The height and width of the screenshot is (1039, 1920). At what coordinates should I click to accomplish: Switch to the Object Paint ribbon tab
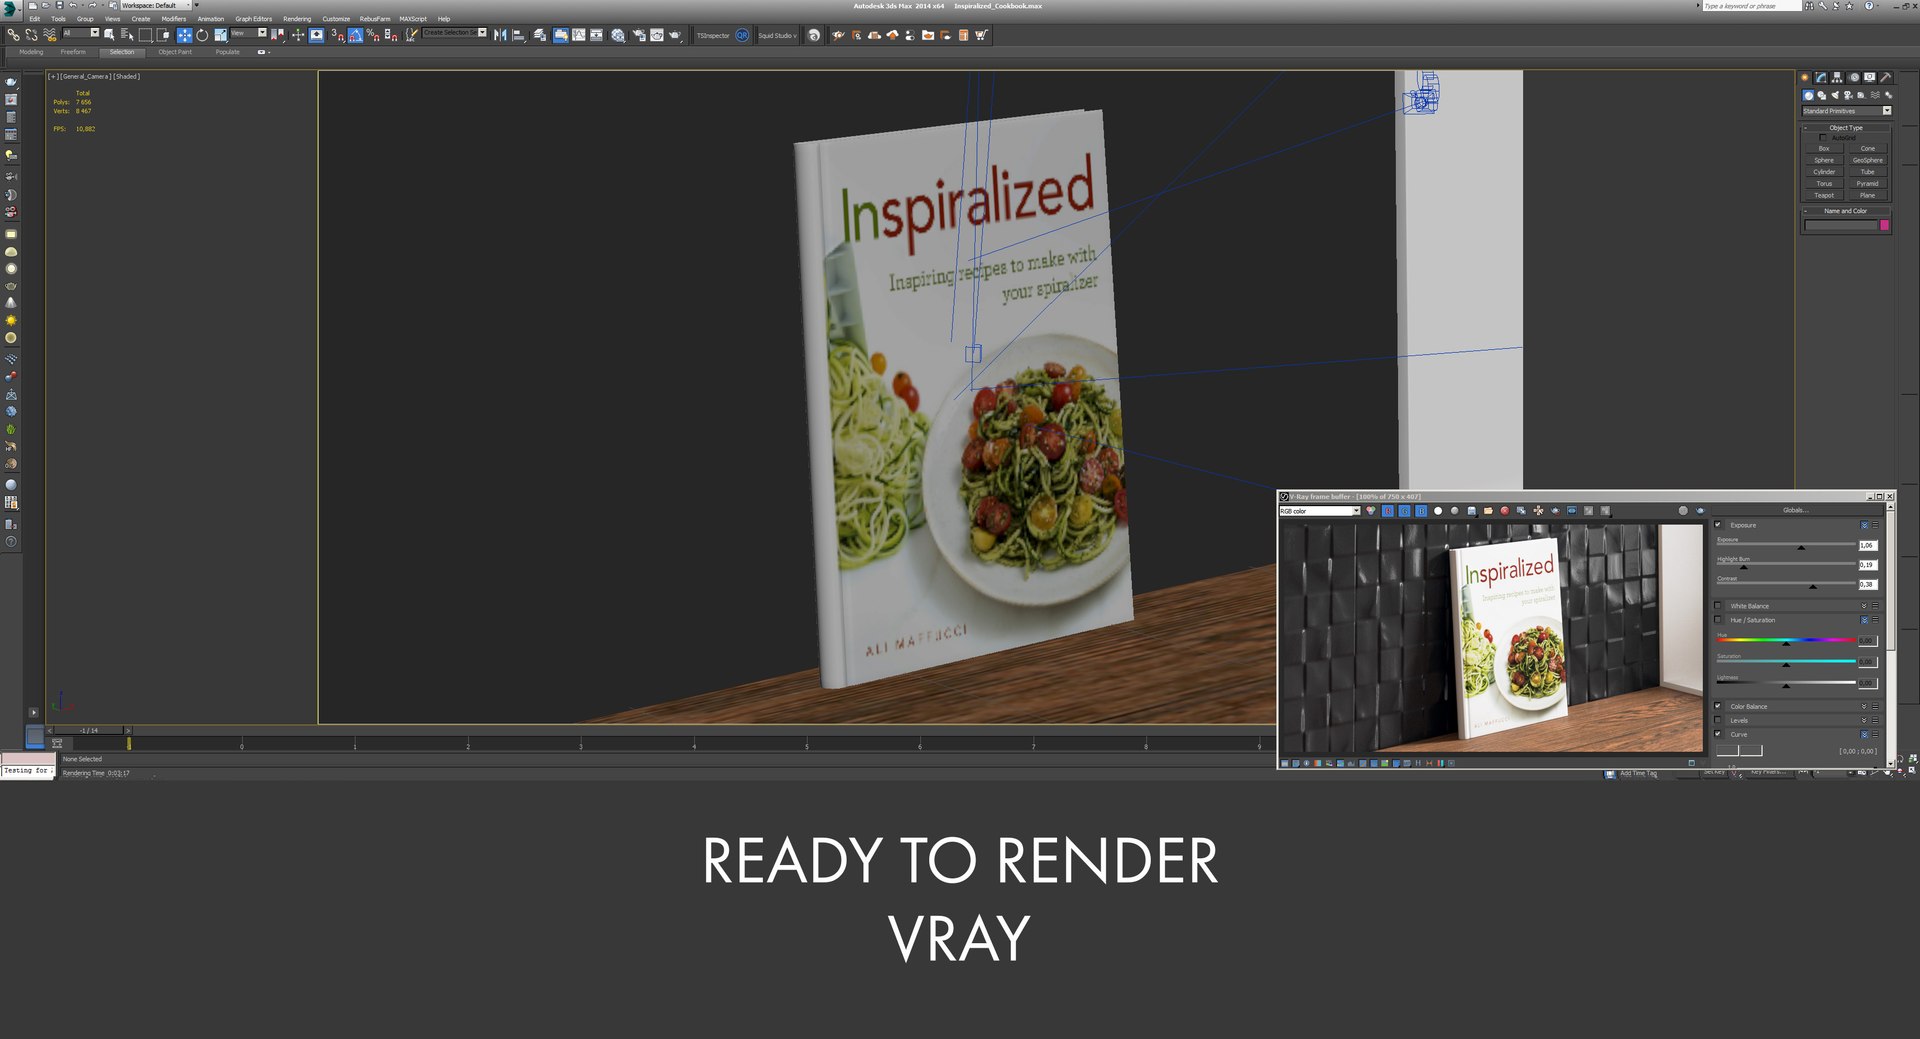(x=175, y=52)
